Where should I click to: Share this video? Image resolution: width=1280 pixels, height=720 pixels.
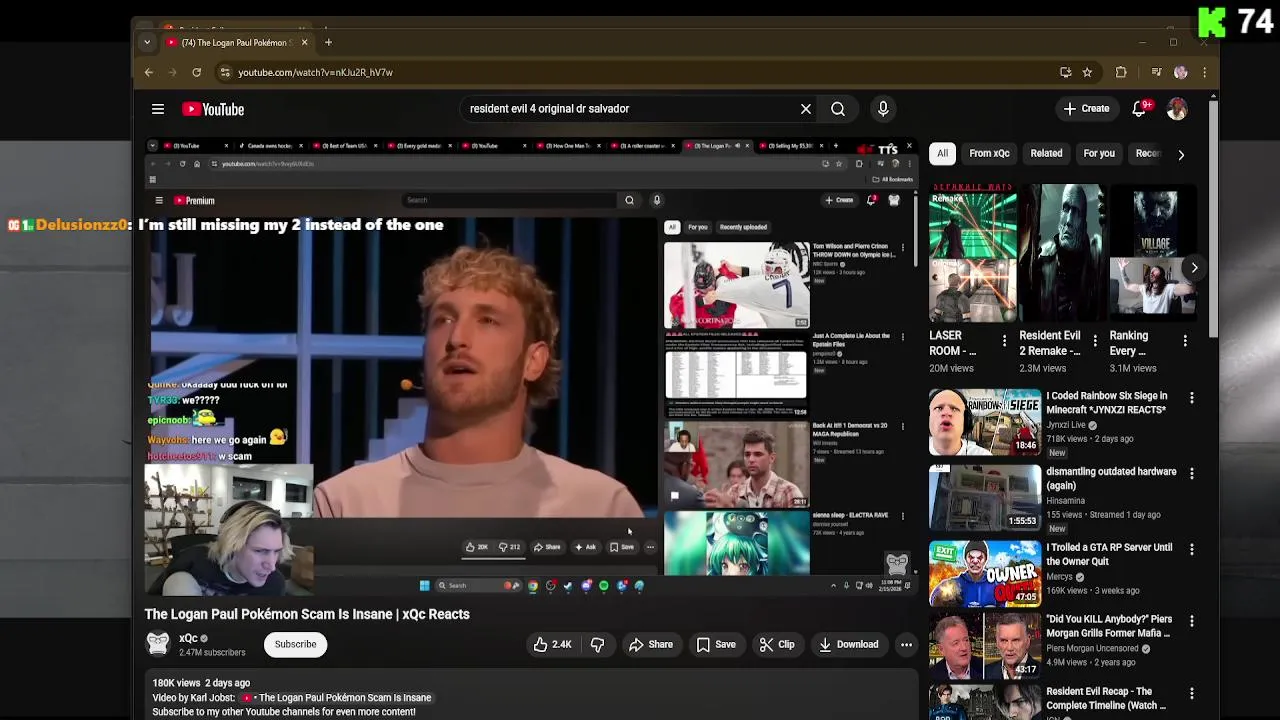(x=651, y=645)
